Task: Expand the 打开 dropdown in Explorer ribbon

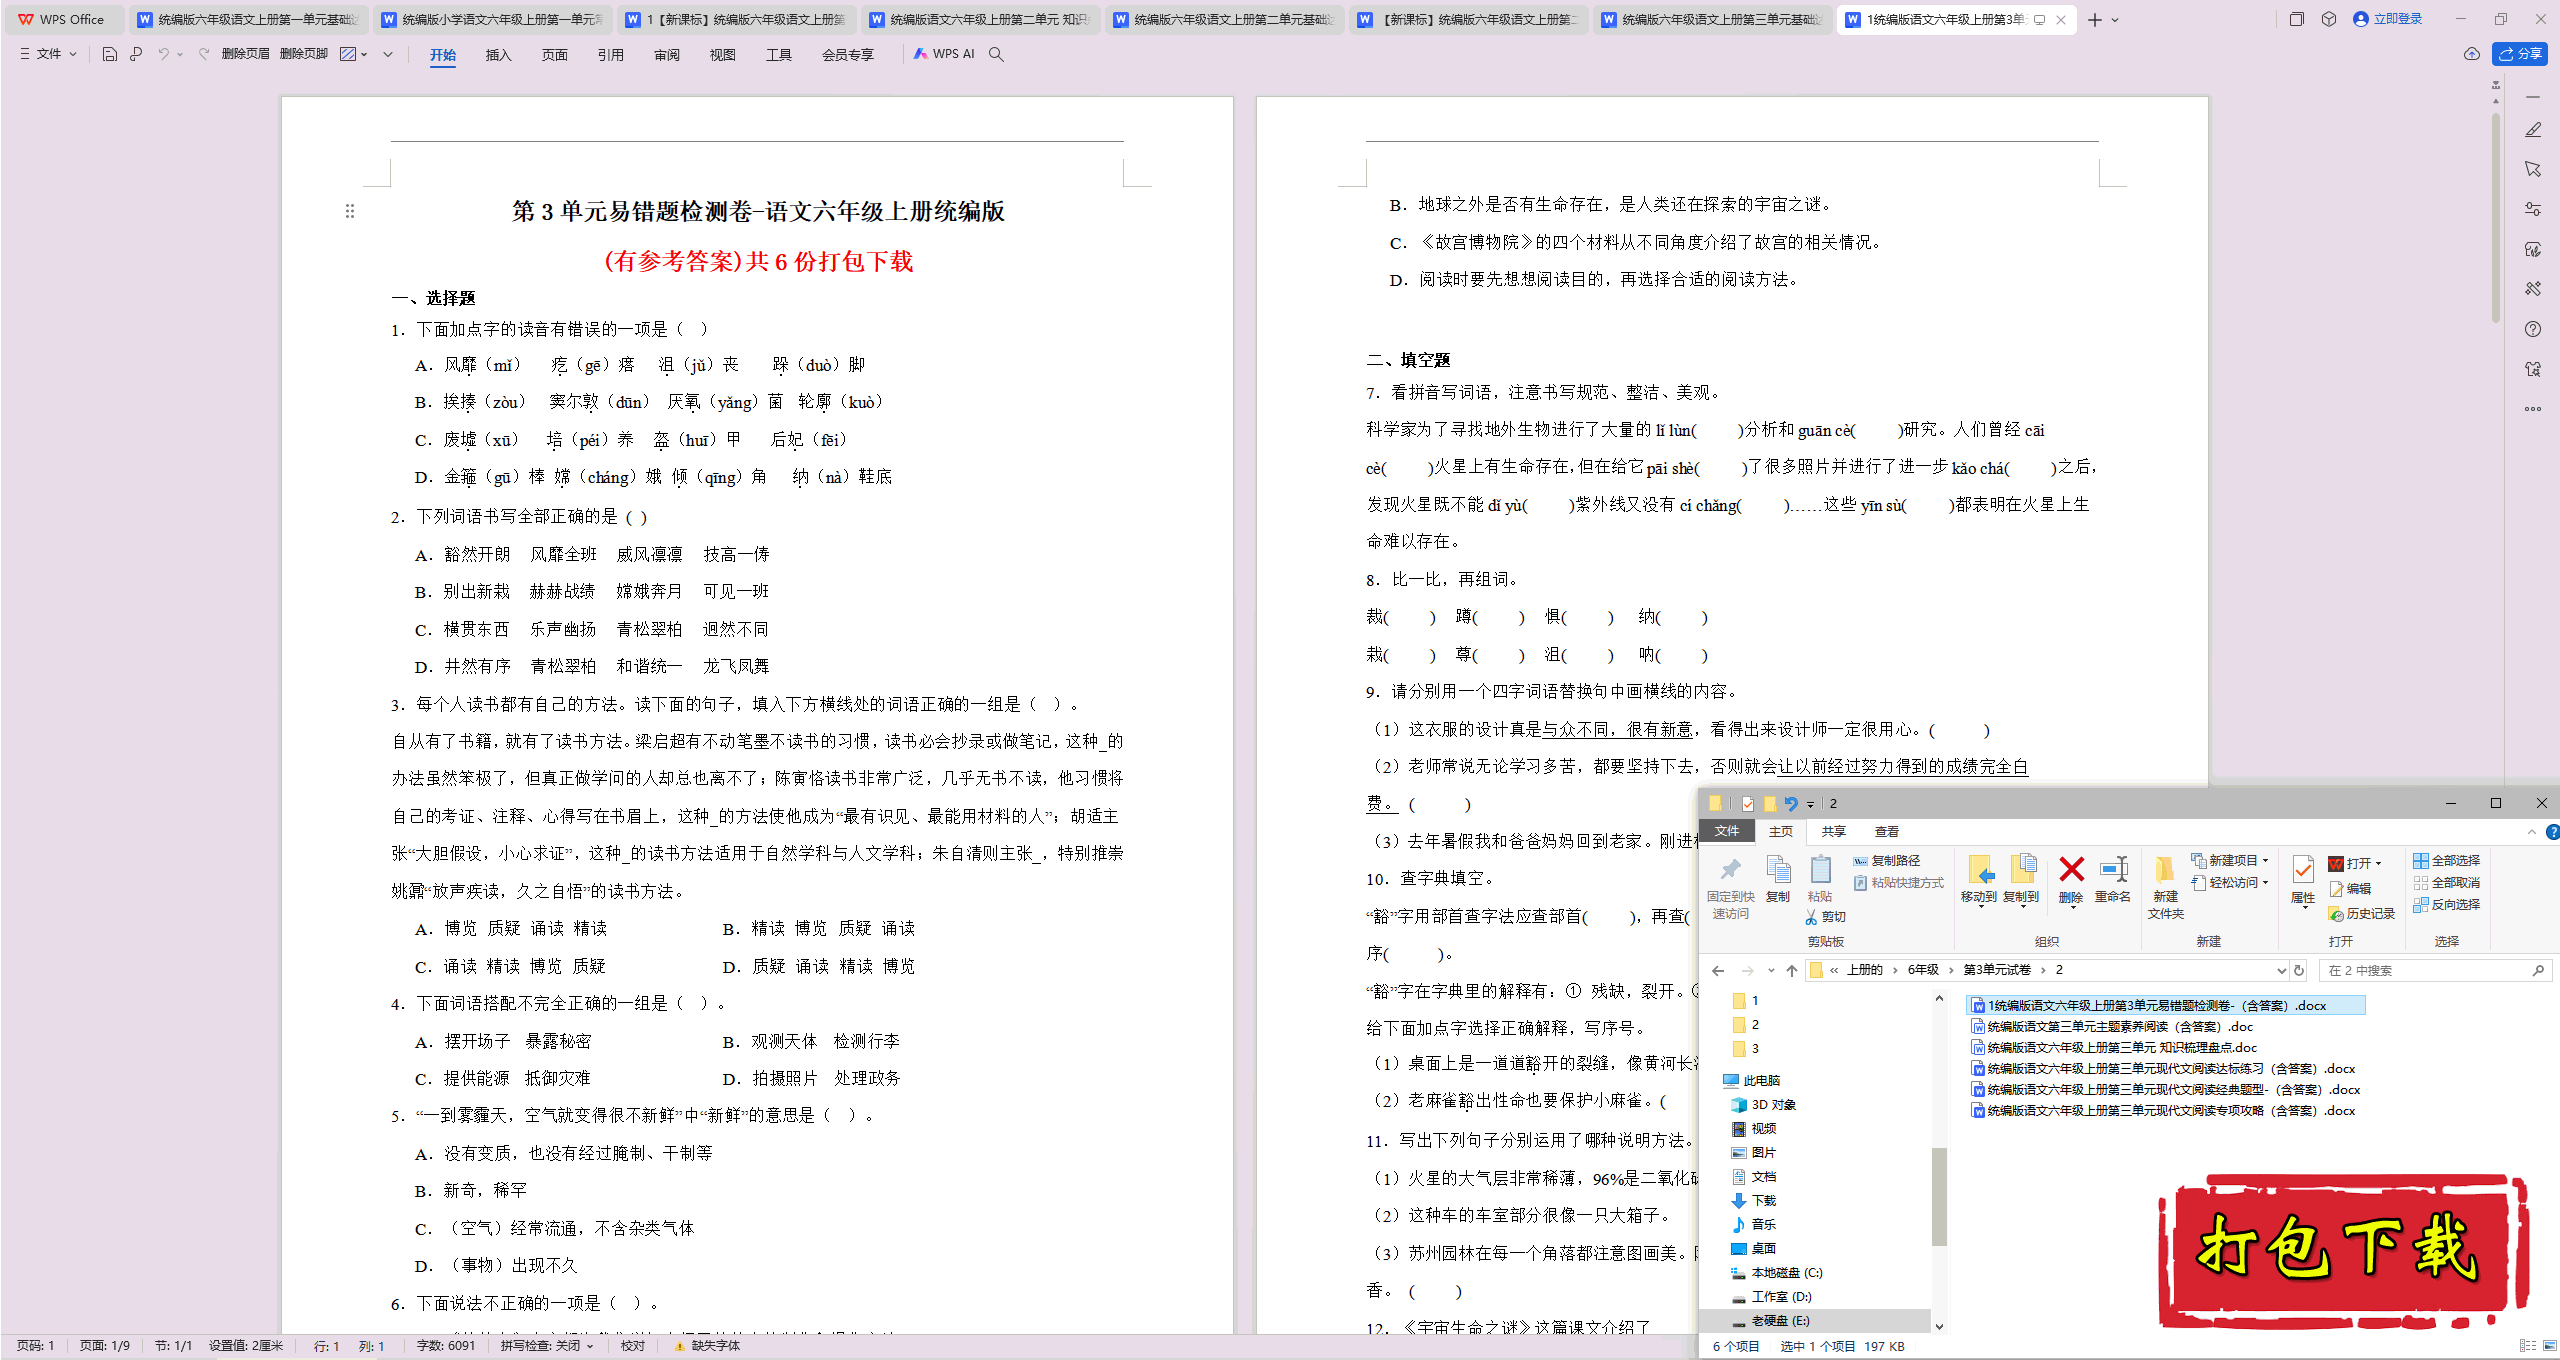Action: [x=2378, y=864]
